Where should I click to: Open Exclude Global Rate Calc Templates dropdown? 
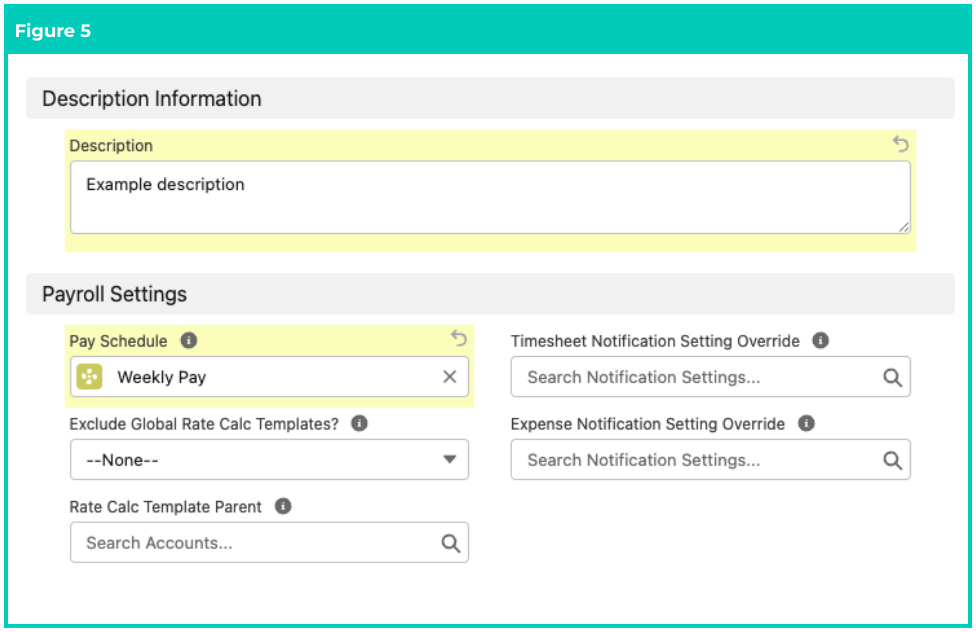[x=270, y=460]
